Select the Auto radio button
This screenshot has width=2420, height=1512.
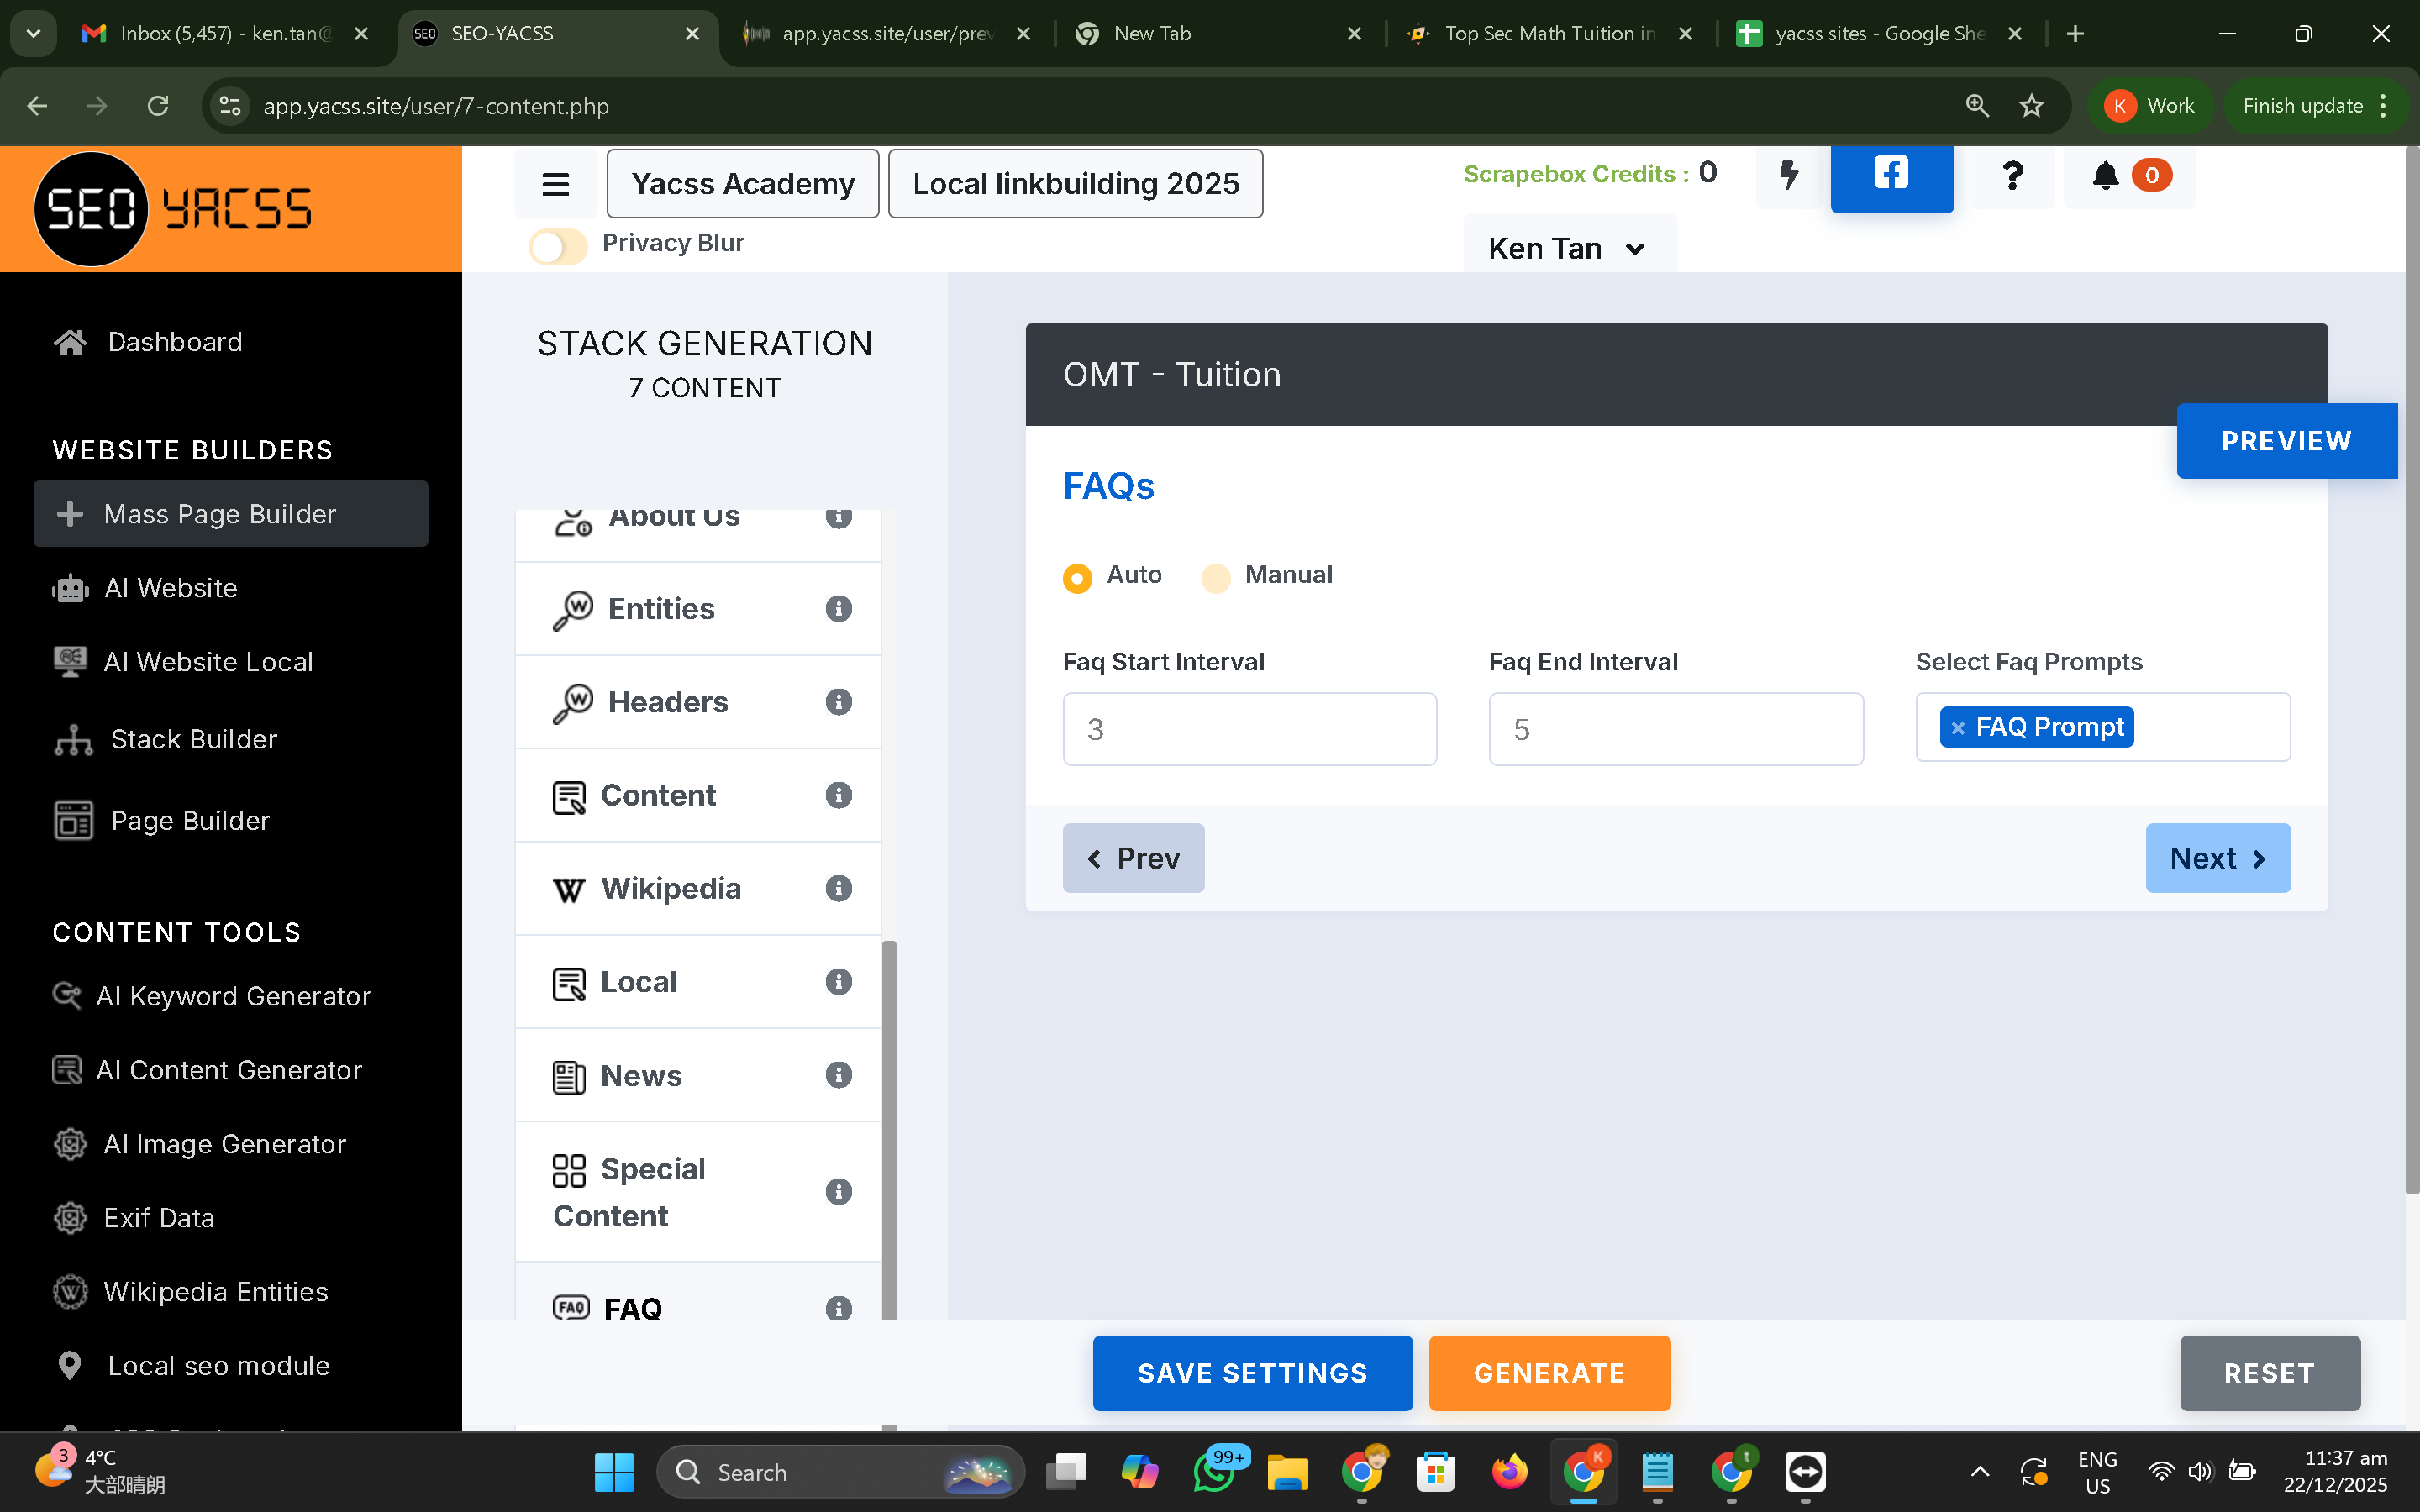click(x=1077, y=578)
